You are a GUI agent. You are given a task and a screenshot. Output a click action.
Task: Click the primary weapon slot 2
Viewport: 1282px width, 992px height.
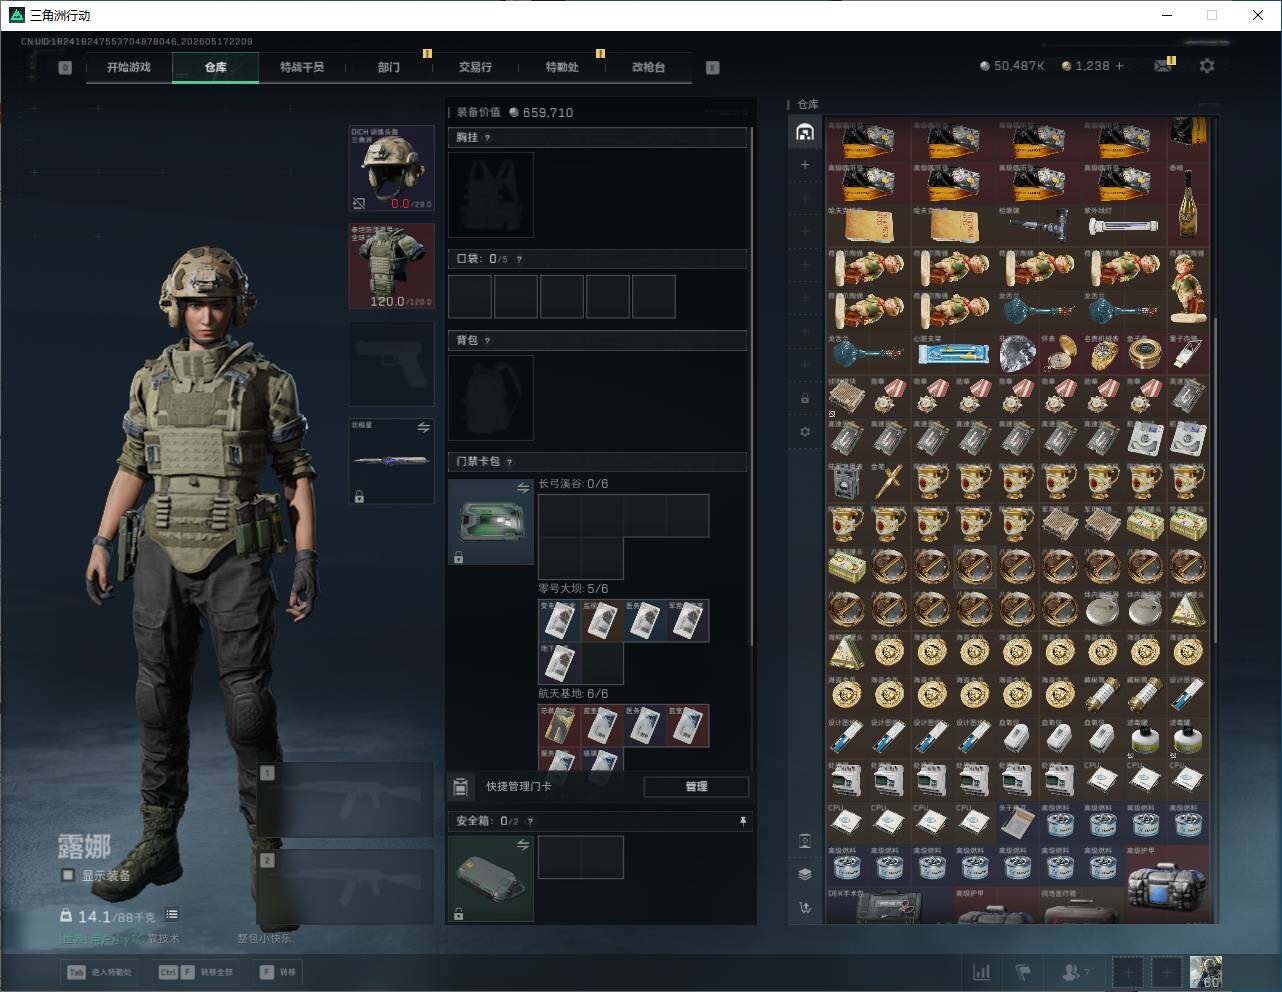click(x=346, y=888)
